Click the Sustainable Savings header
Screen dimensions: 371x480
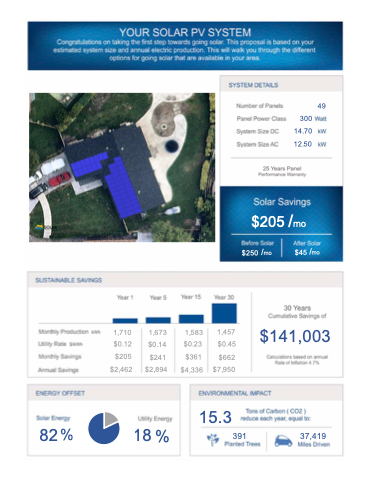pyautogui.click(x=69, y=280)
